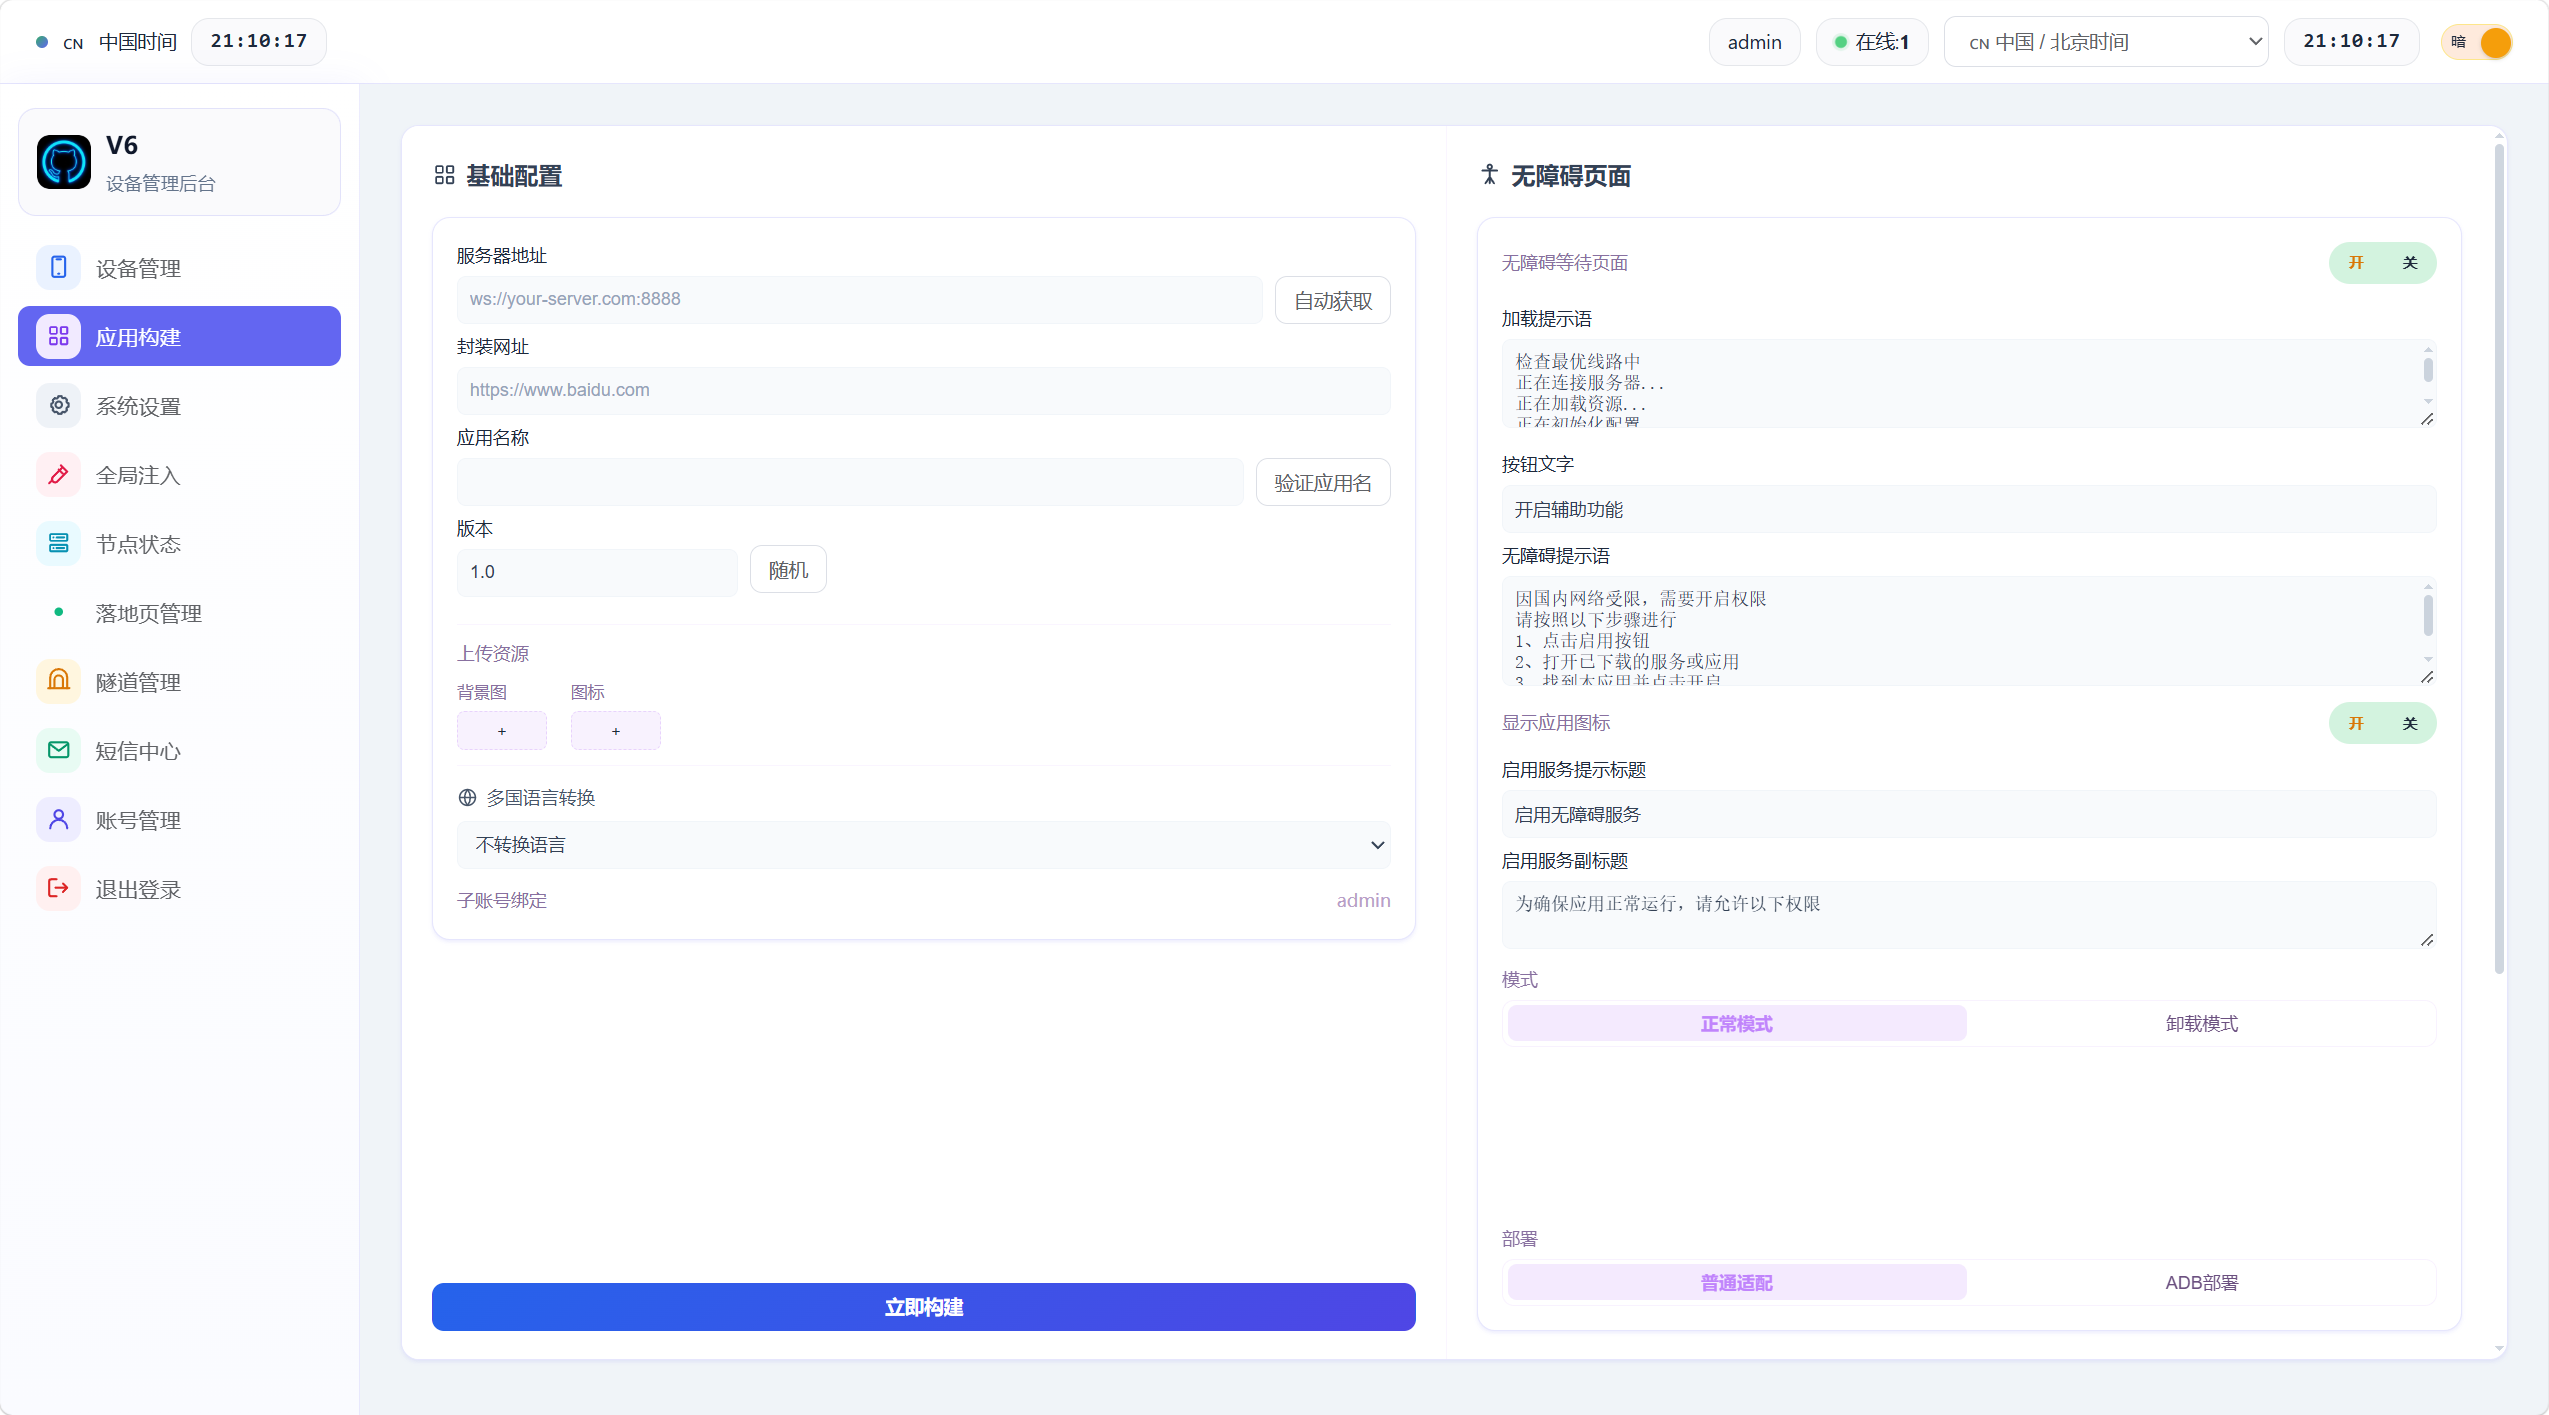Click the 短信中心 envelope icon
2549x1415 pixels.
click(x=59, y=751)
